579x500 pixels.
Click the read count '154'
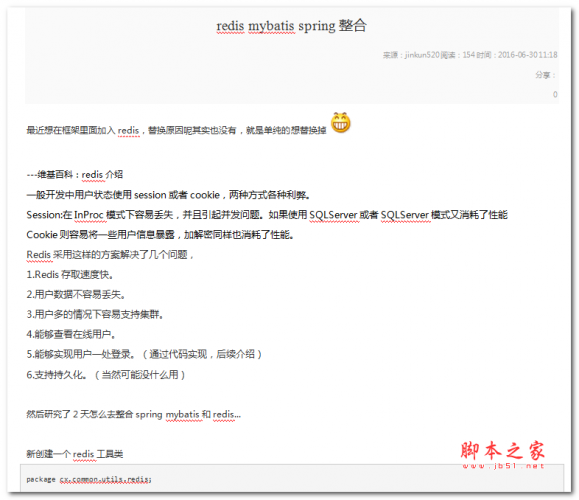point(468,55)
